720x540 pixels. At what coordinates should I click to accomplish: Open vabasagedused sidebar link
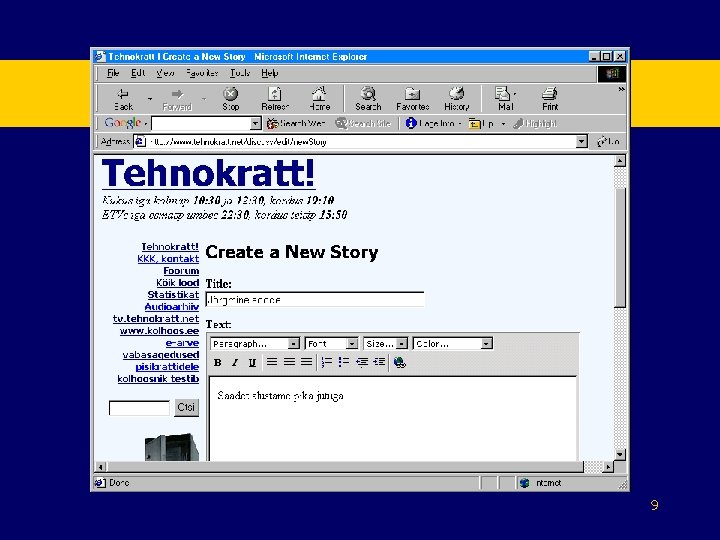[x=161, y=354]
